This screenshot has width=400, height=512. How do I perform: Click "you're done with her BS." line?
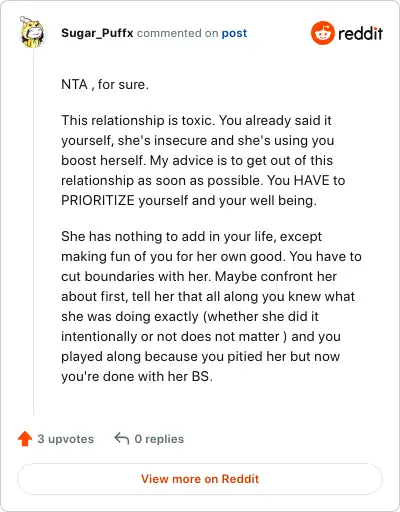pos(137,376)
